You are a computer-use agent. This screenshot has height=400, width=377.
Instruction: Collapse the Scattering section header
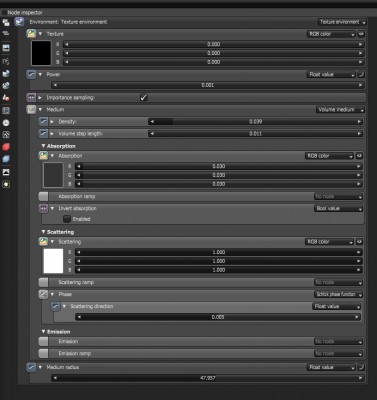pyautogui.click(x=58, y=232)
